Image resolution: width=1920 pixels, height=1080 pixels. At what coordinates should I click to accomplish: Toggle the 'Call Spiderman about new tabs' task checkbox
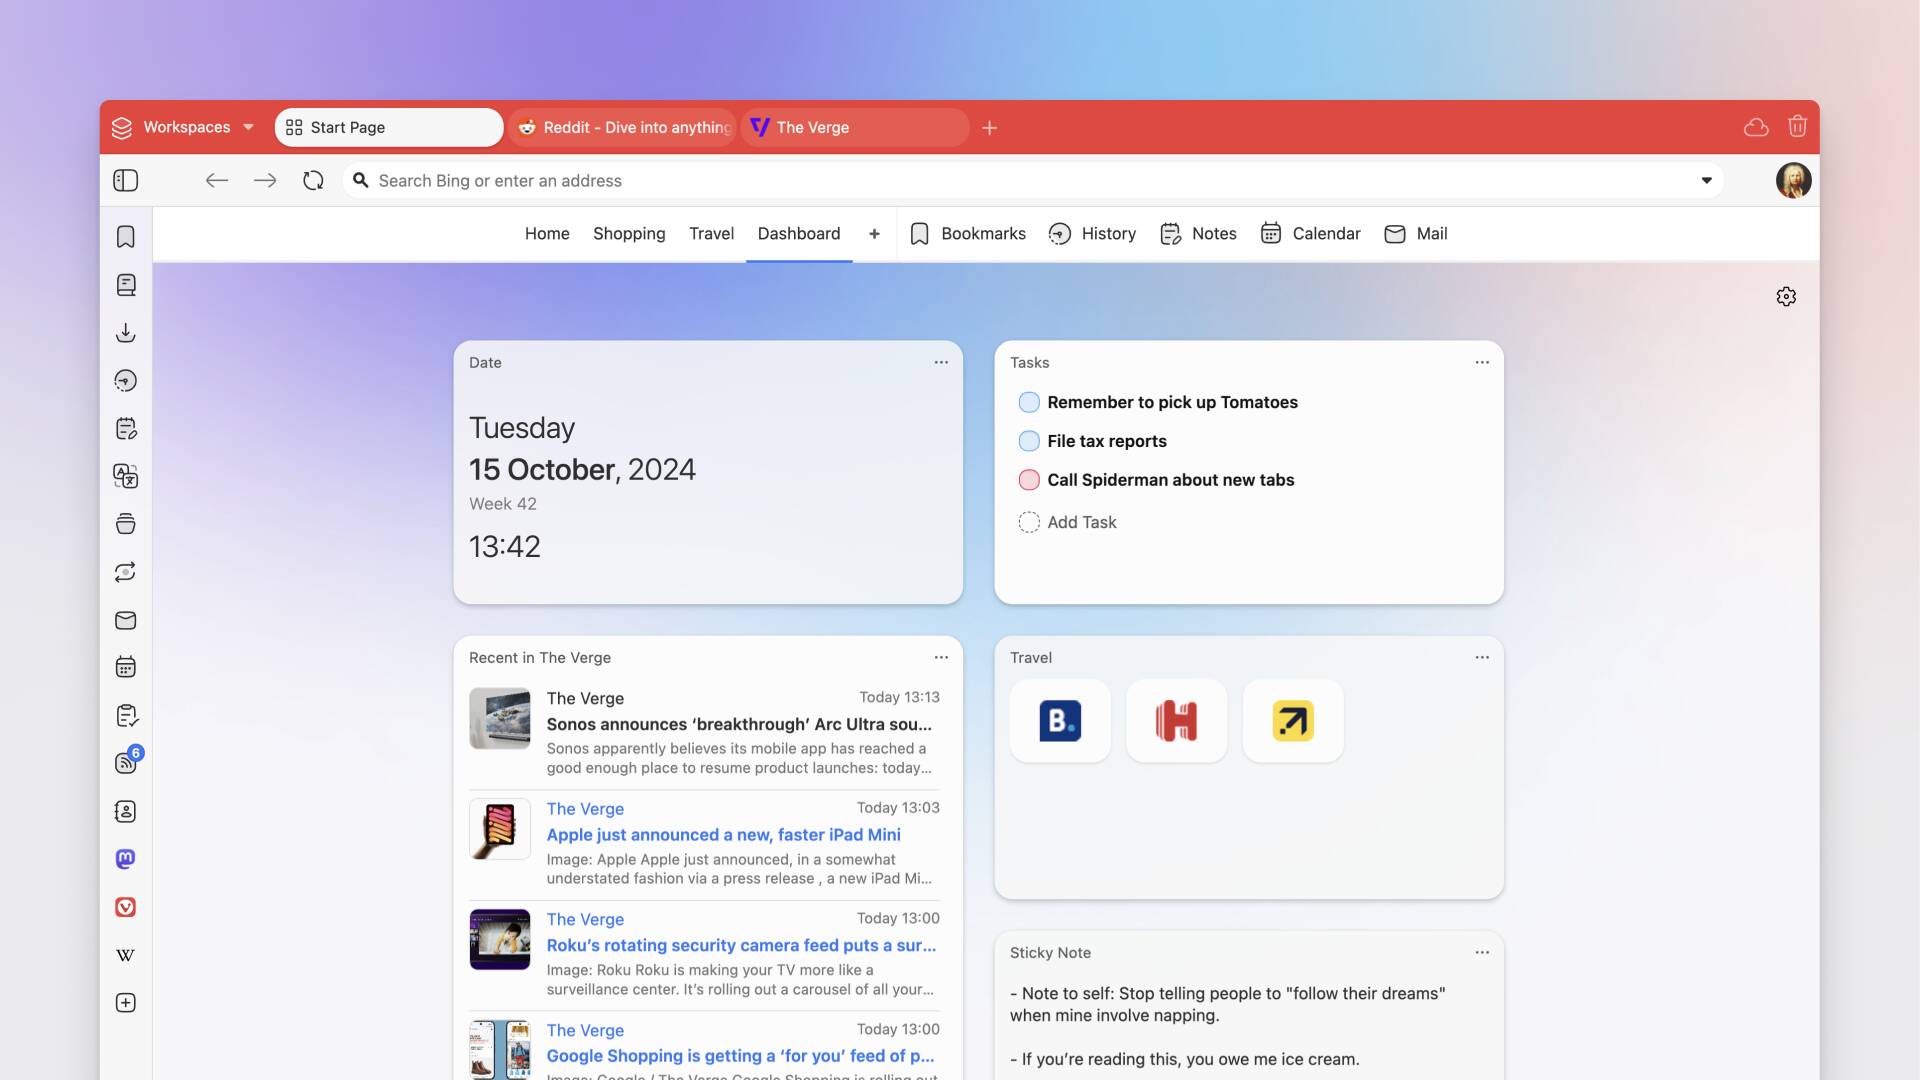point(1029,479)
